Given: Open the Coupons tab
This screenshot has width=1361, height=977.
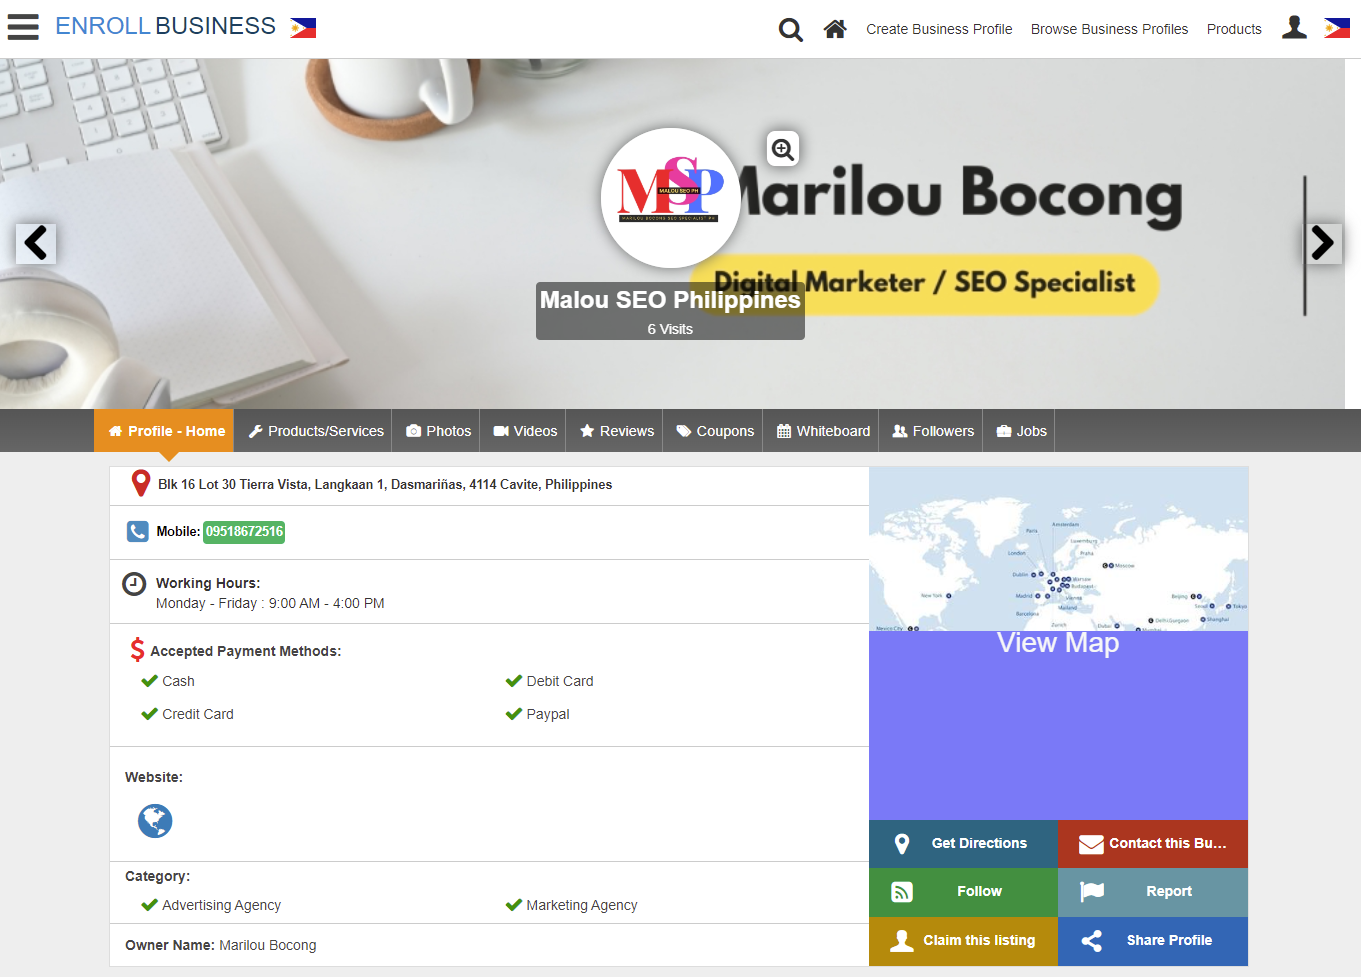Looking at the screenshot, I should (715, 431).
